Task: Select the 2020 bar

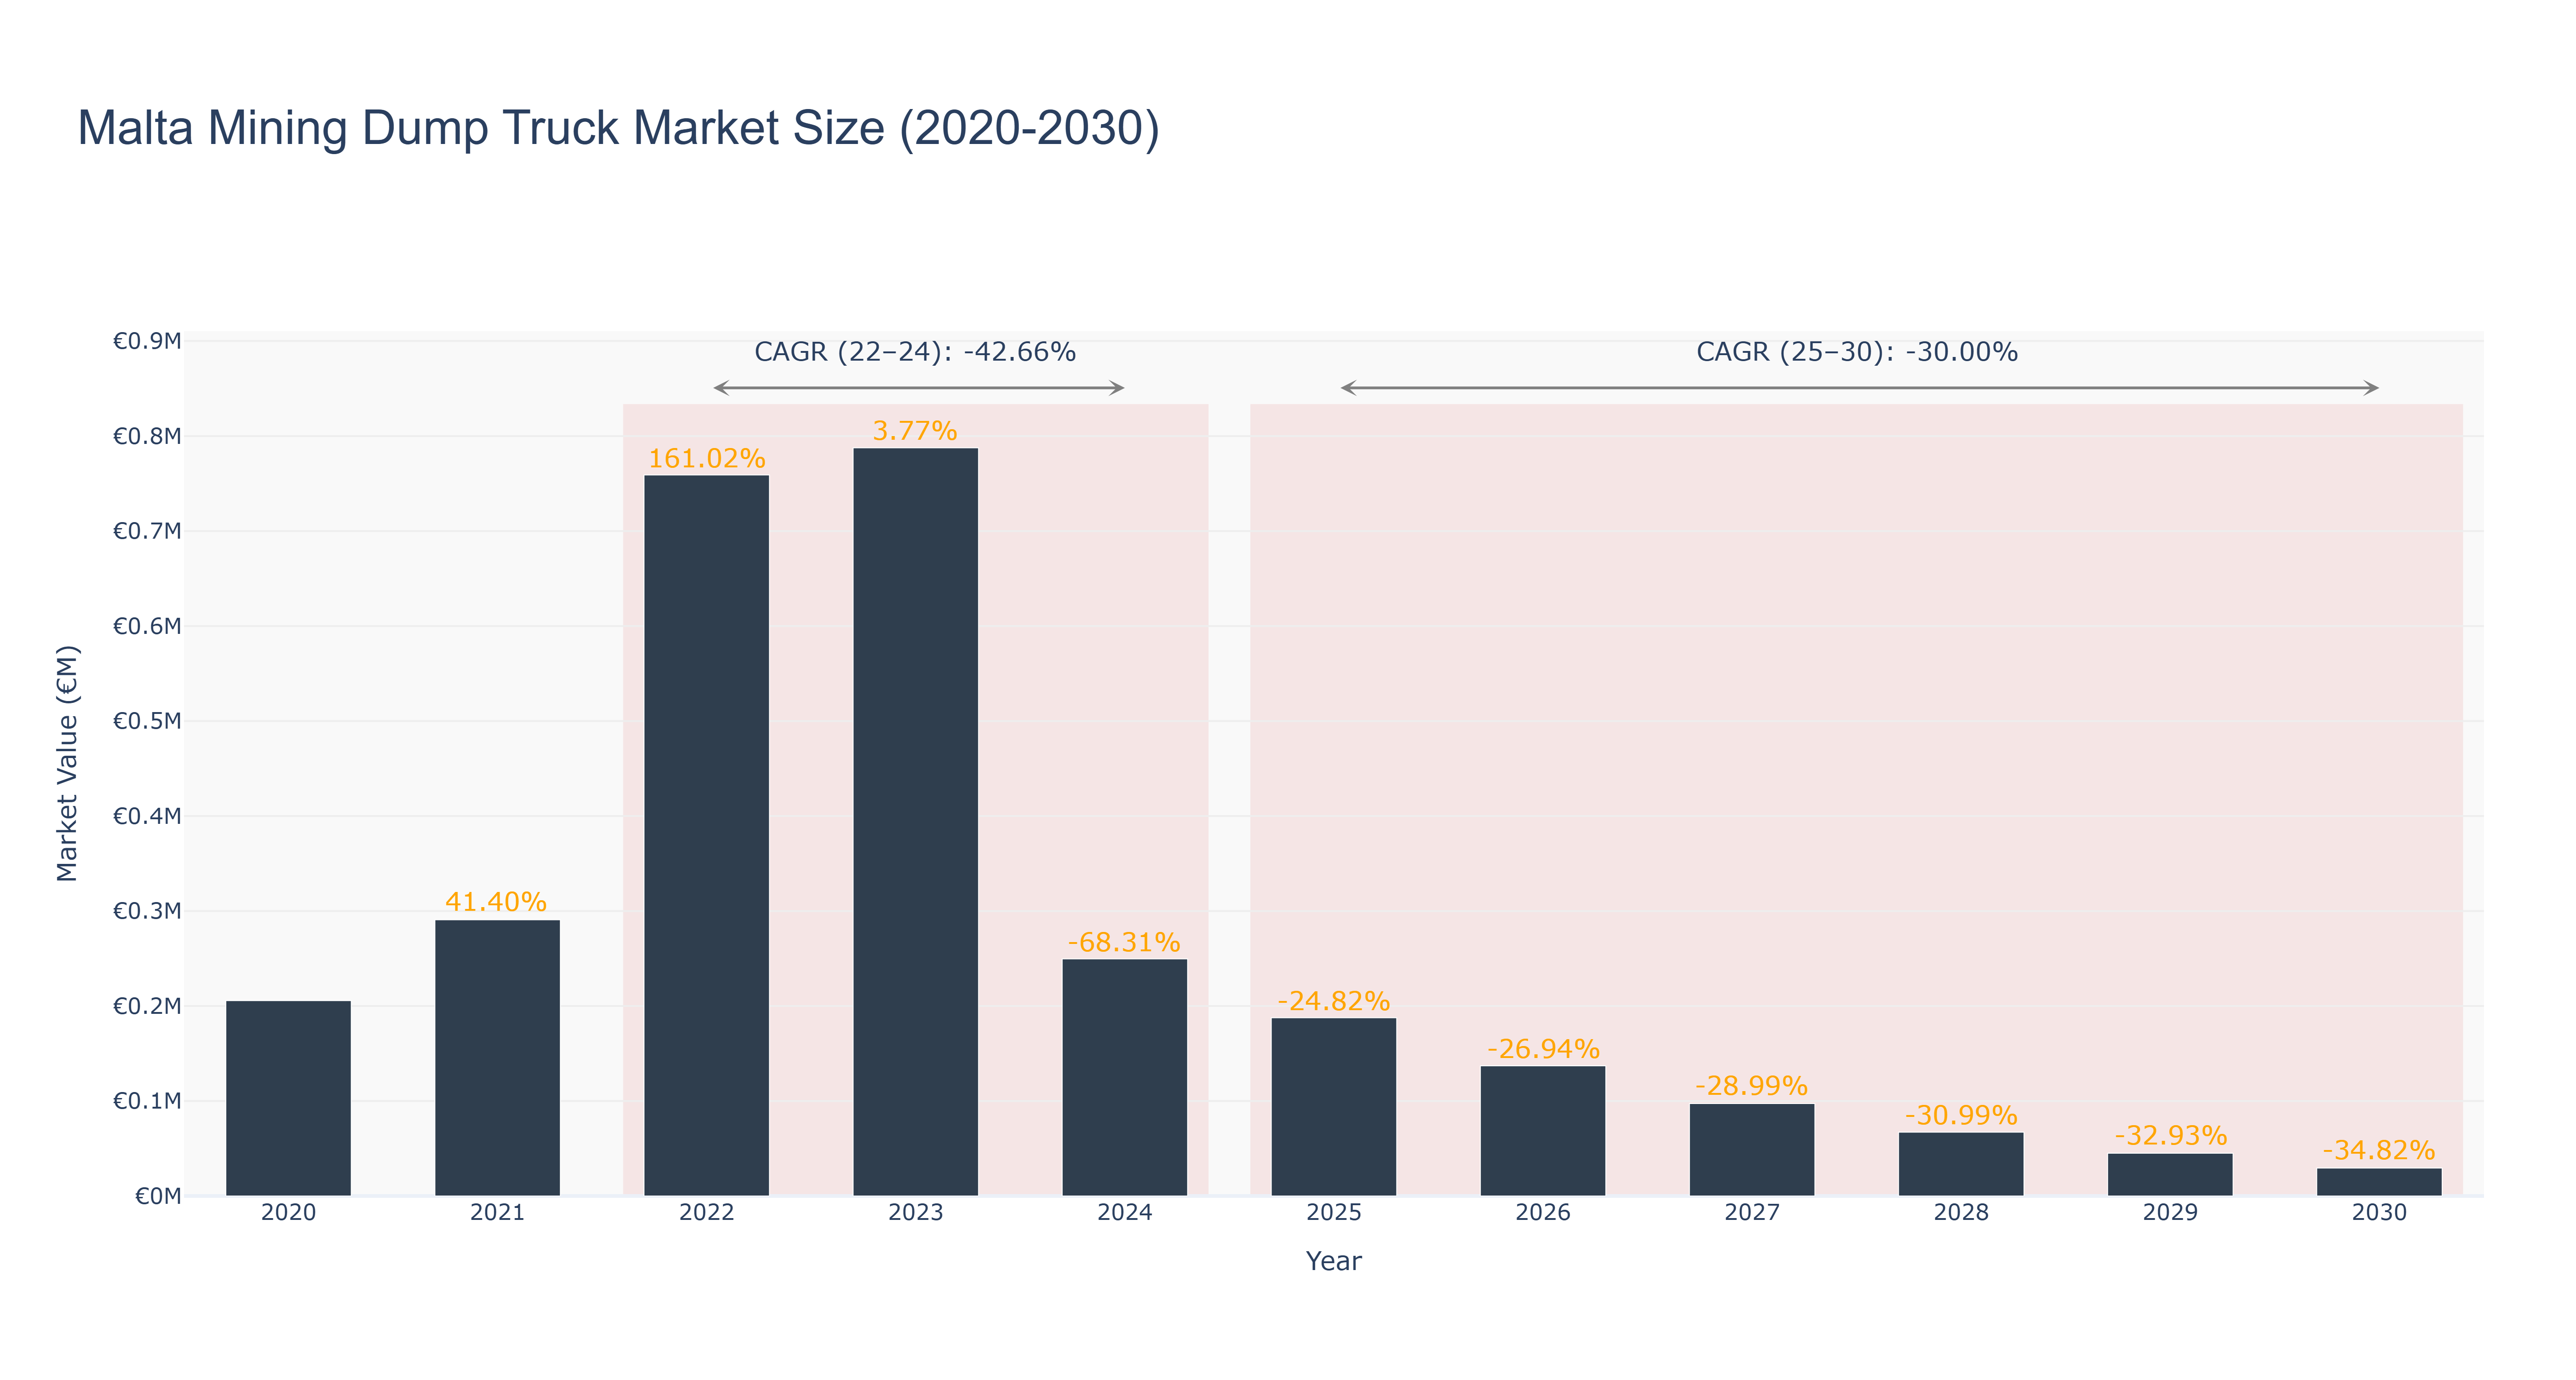Action: click(x=288, y=1098)
